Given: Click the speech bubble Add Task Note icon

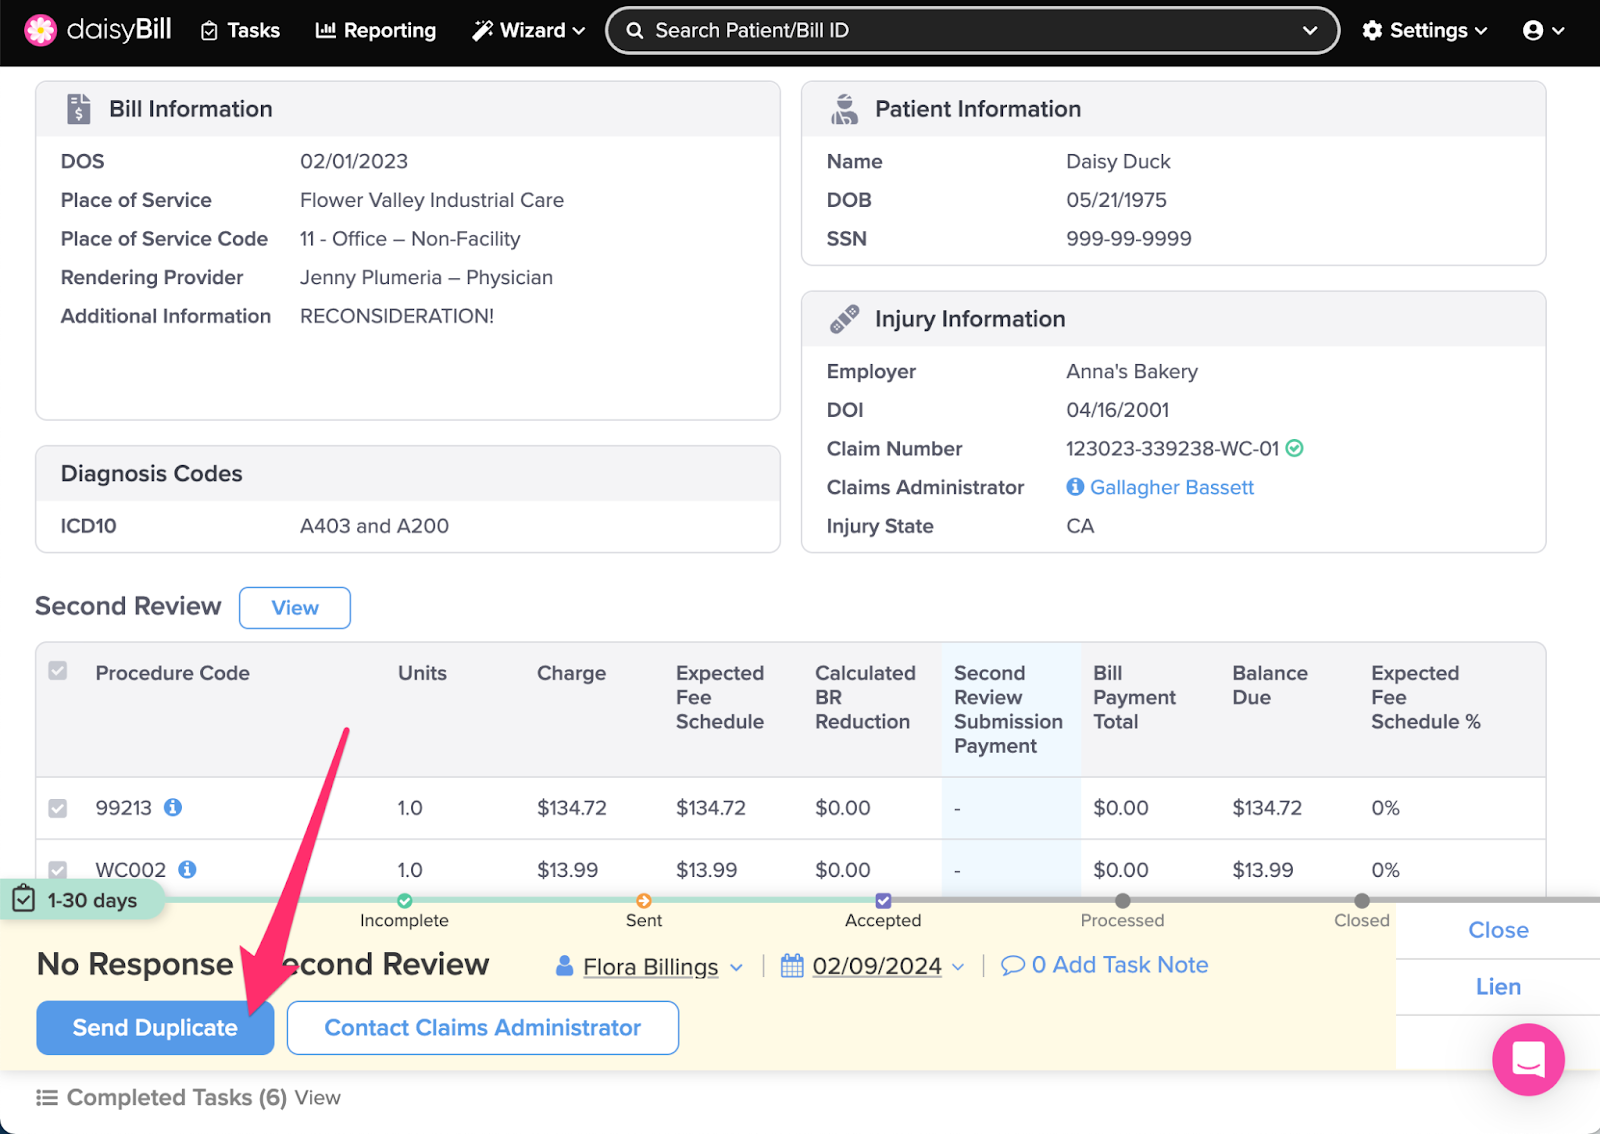Looking at the screenshot, I should coord(1012,965).
